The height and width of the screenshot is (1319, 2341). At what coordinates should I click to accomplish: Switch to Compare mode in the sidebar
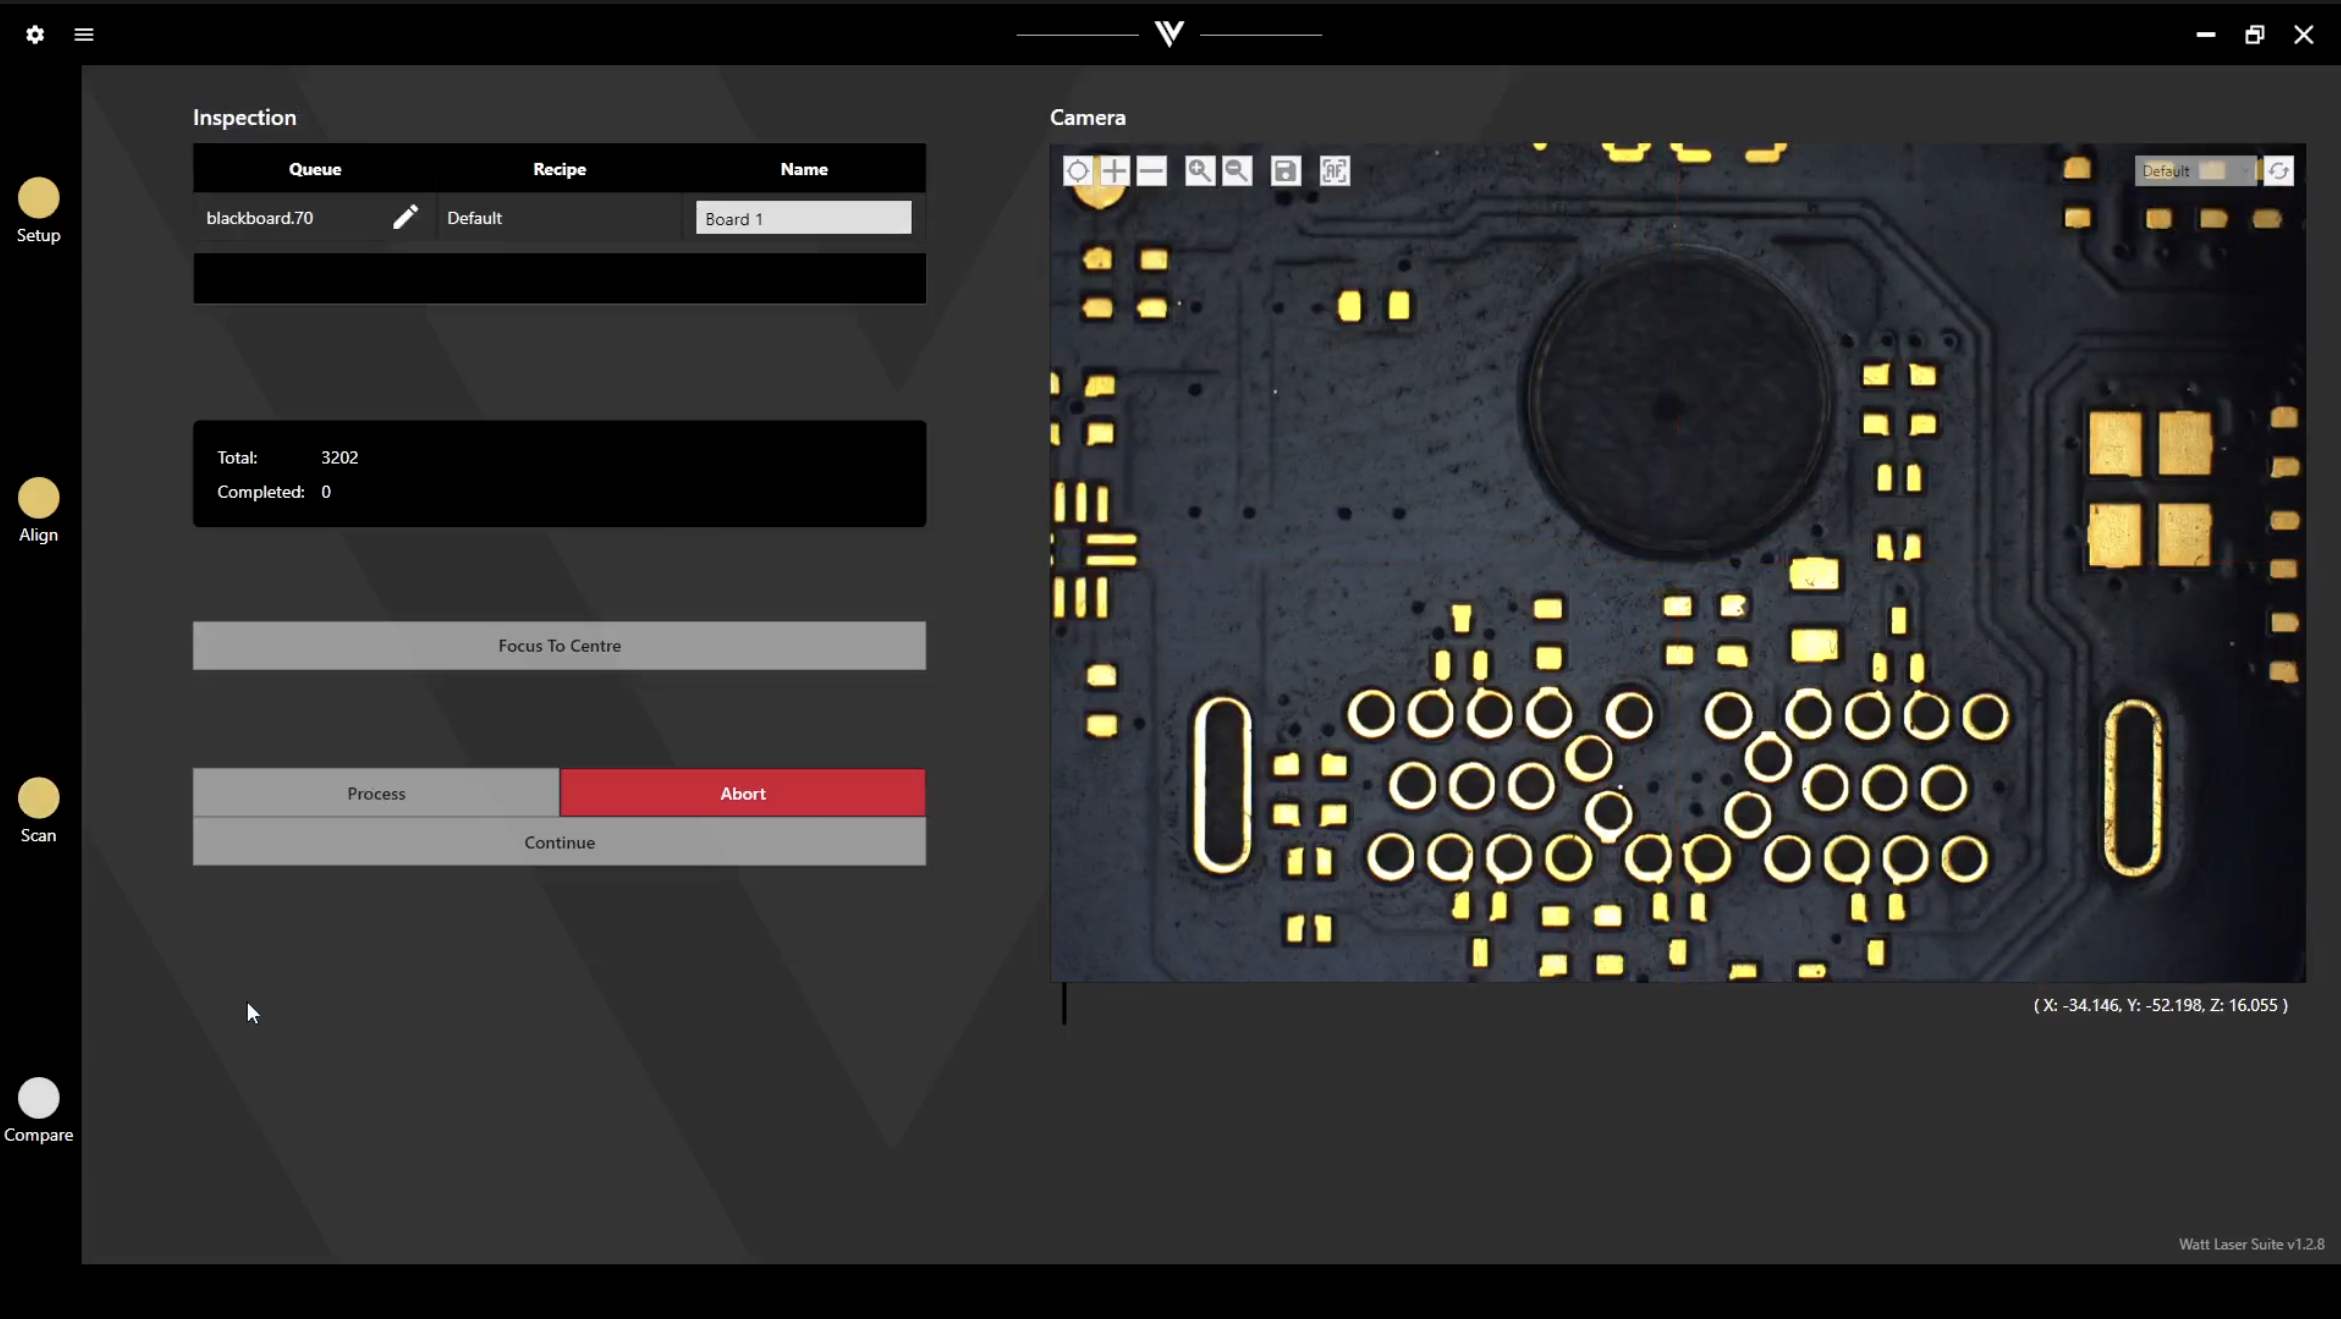click(39, 1097)
